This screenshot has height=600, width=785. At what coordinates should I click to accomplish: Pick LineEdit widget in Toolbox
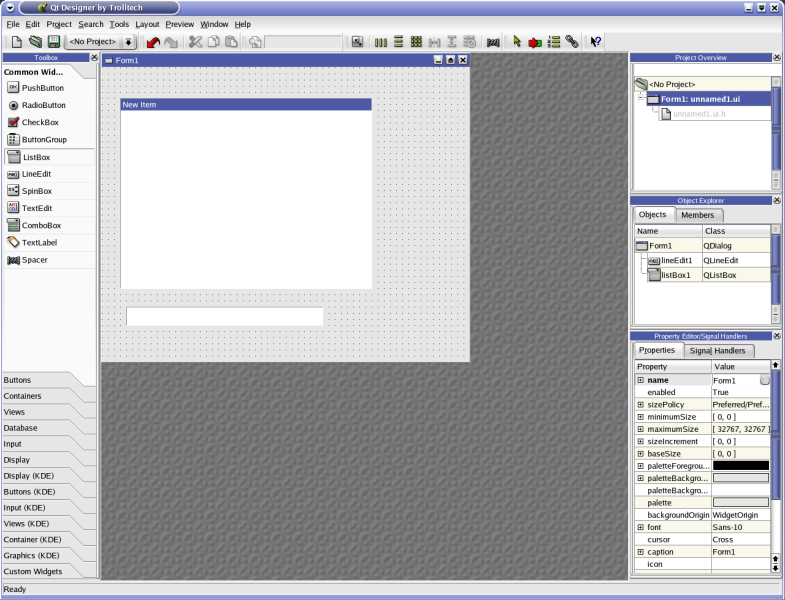(49, 174)
